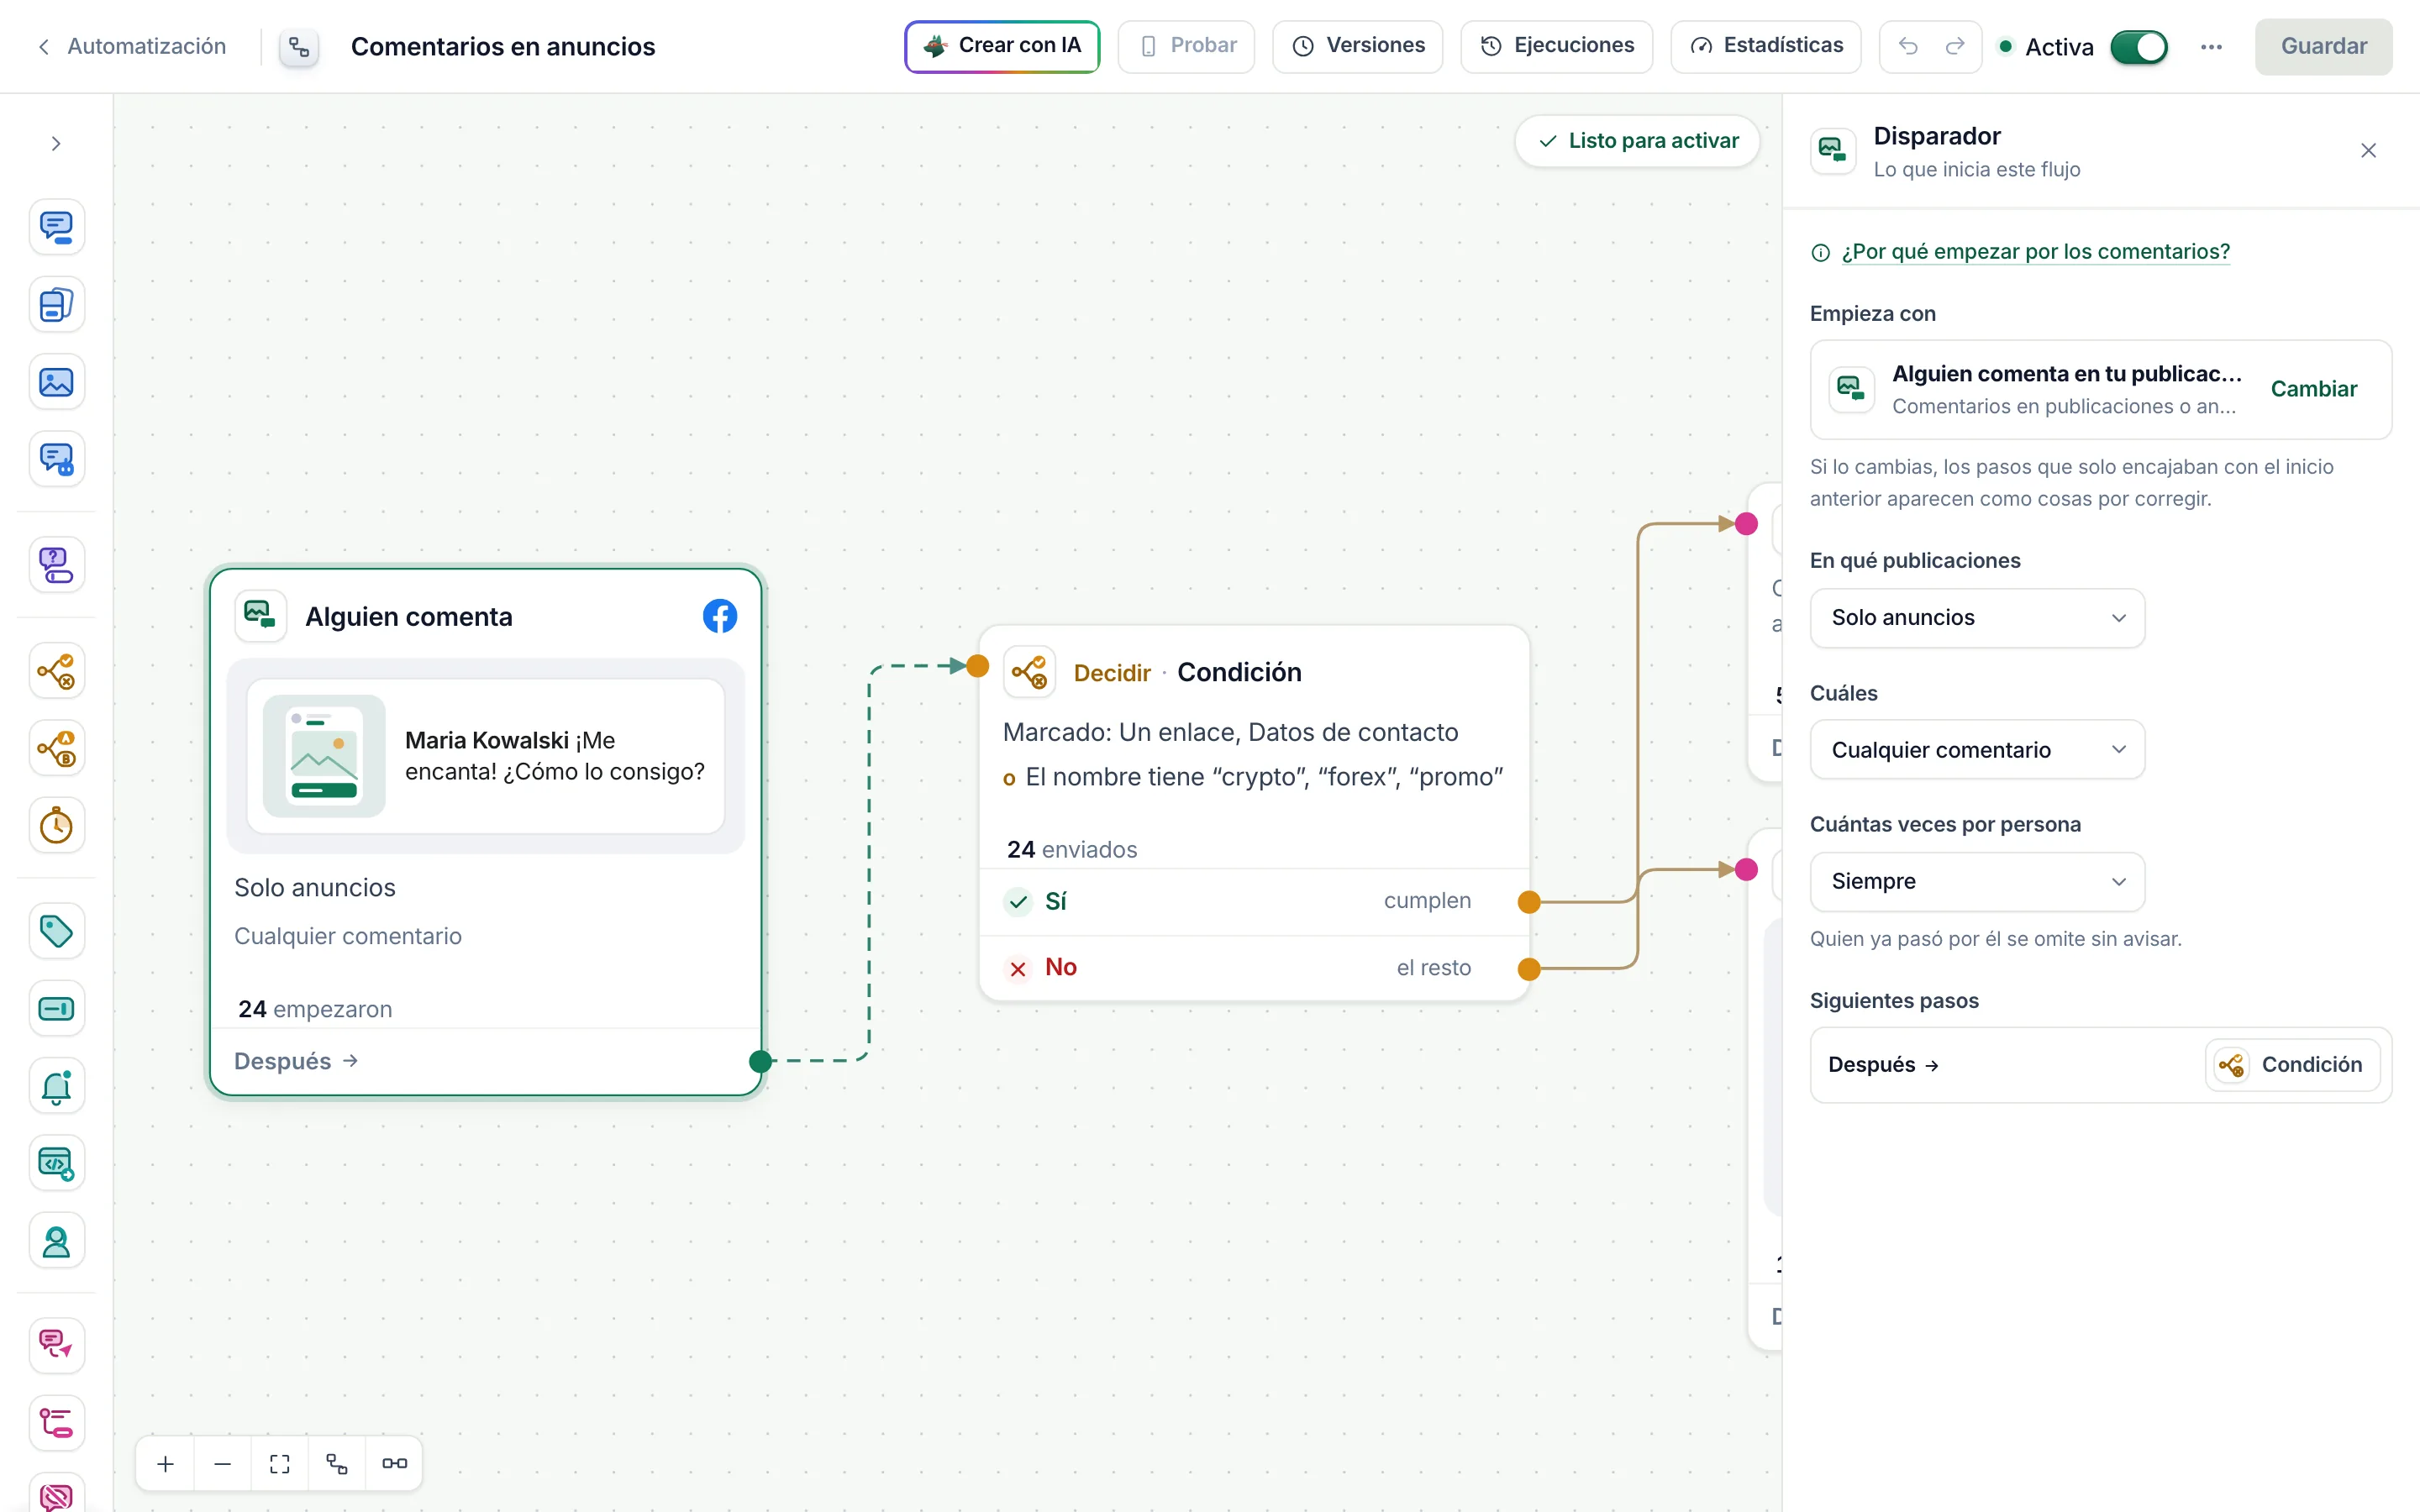
Task: Click the Guardar button
Action: (x=2323, y=46)
